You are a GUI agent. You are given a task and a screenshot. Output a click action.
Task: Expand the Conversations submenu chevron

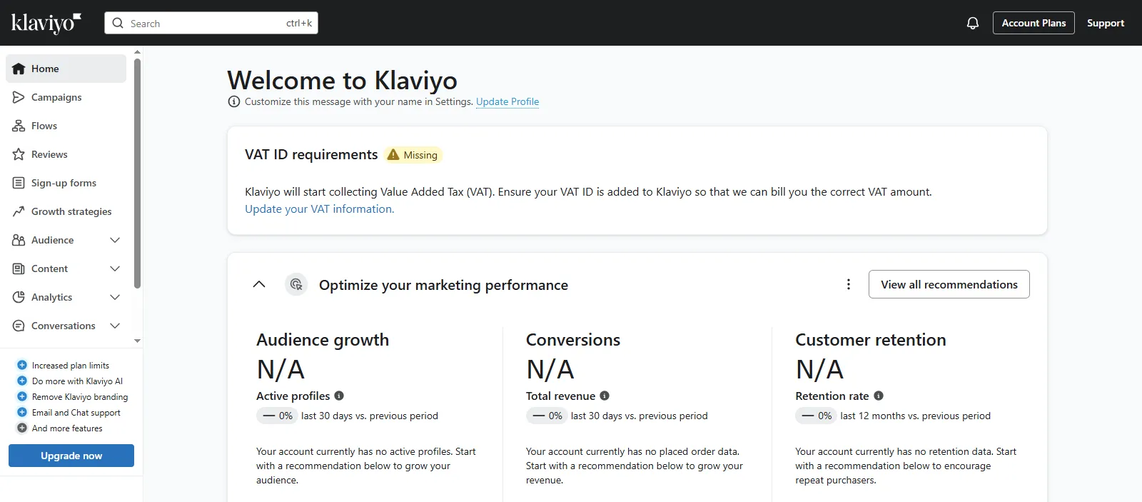(x=114, y=326)
